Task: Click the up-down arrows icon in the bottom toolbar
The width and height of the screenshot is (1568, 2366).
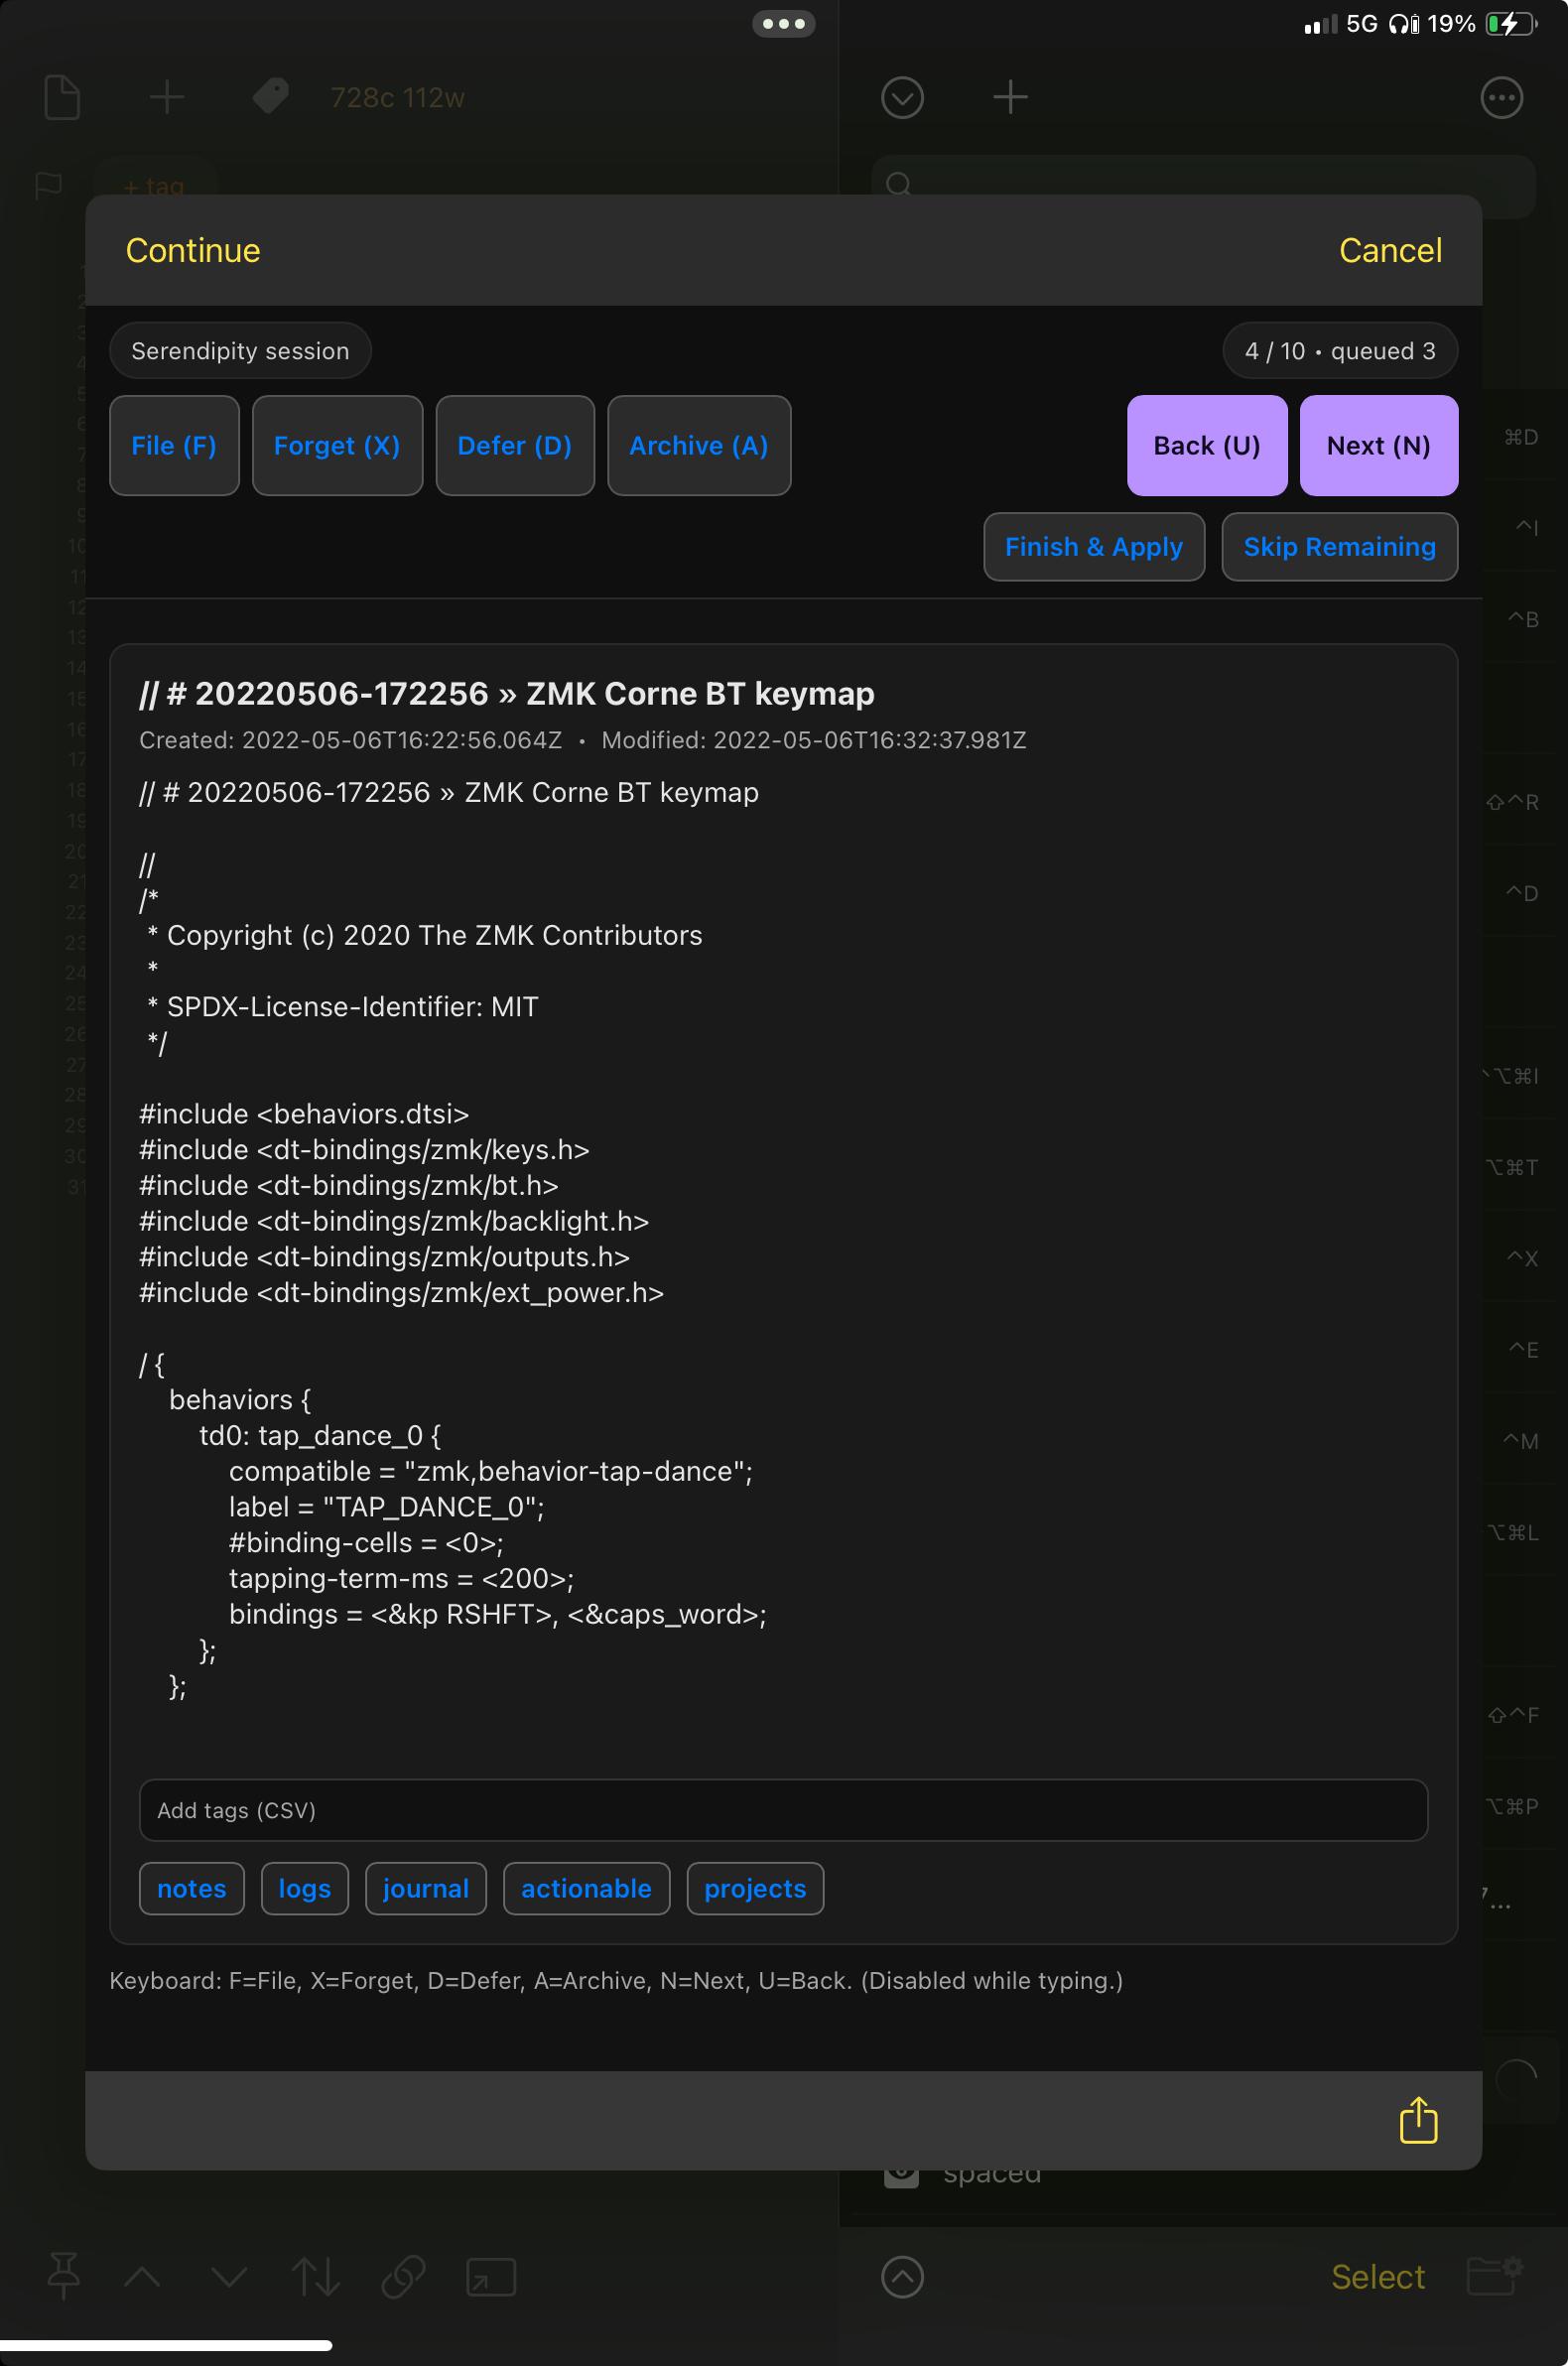Action: 316,2277
